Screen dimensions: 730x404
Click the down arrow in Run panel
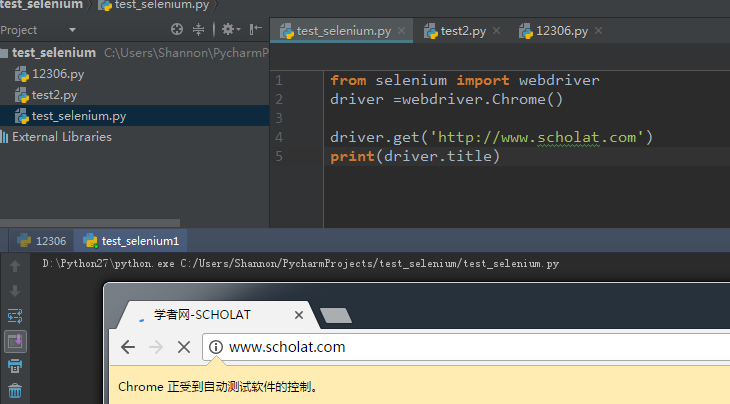15,291
